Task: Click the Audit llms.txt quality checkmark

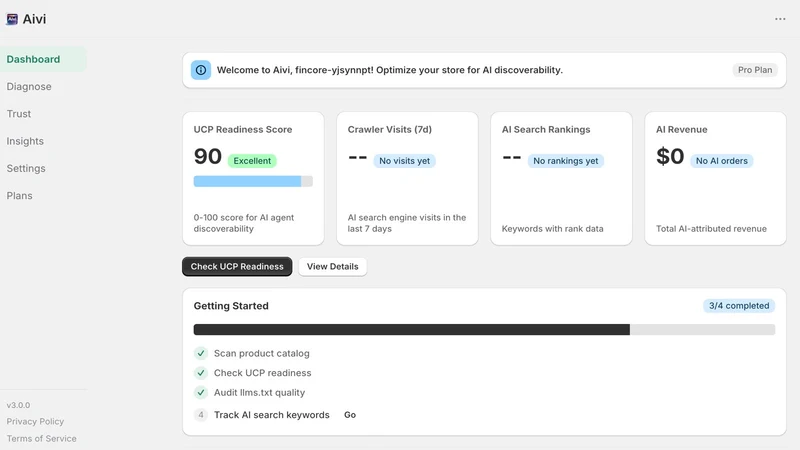Action: (201, 392)
